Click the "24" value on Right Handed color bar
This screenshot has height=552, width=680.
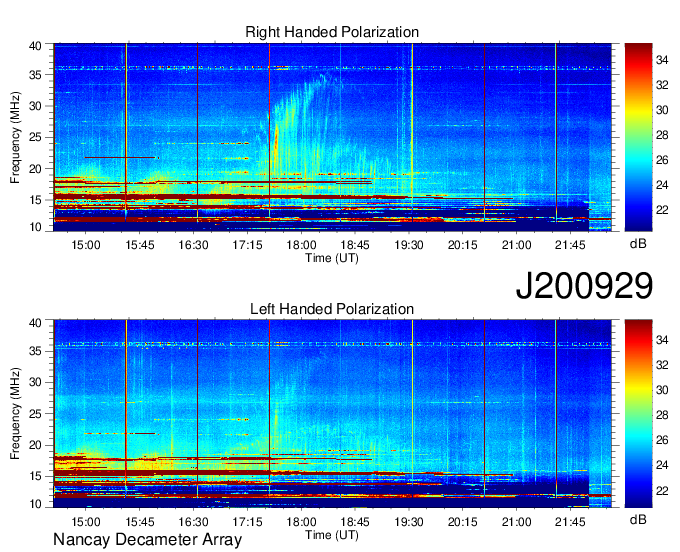[662, 185]
